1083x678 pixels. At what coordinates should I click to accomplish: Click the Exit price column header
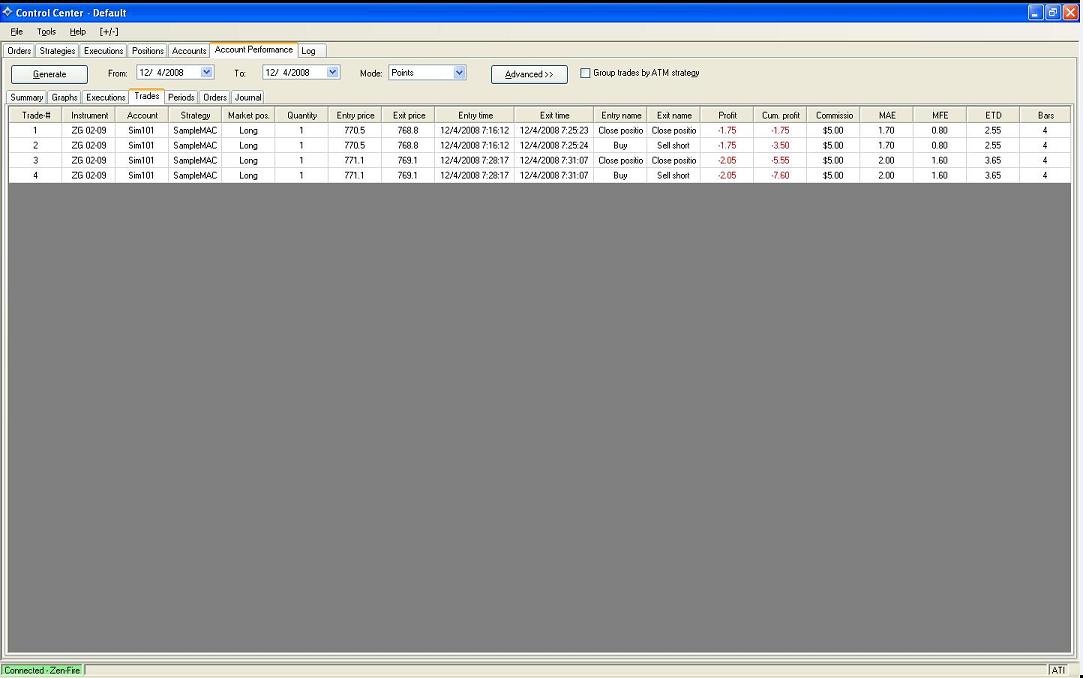(408, 115)
